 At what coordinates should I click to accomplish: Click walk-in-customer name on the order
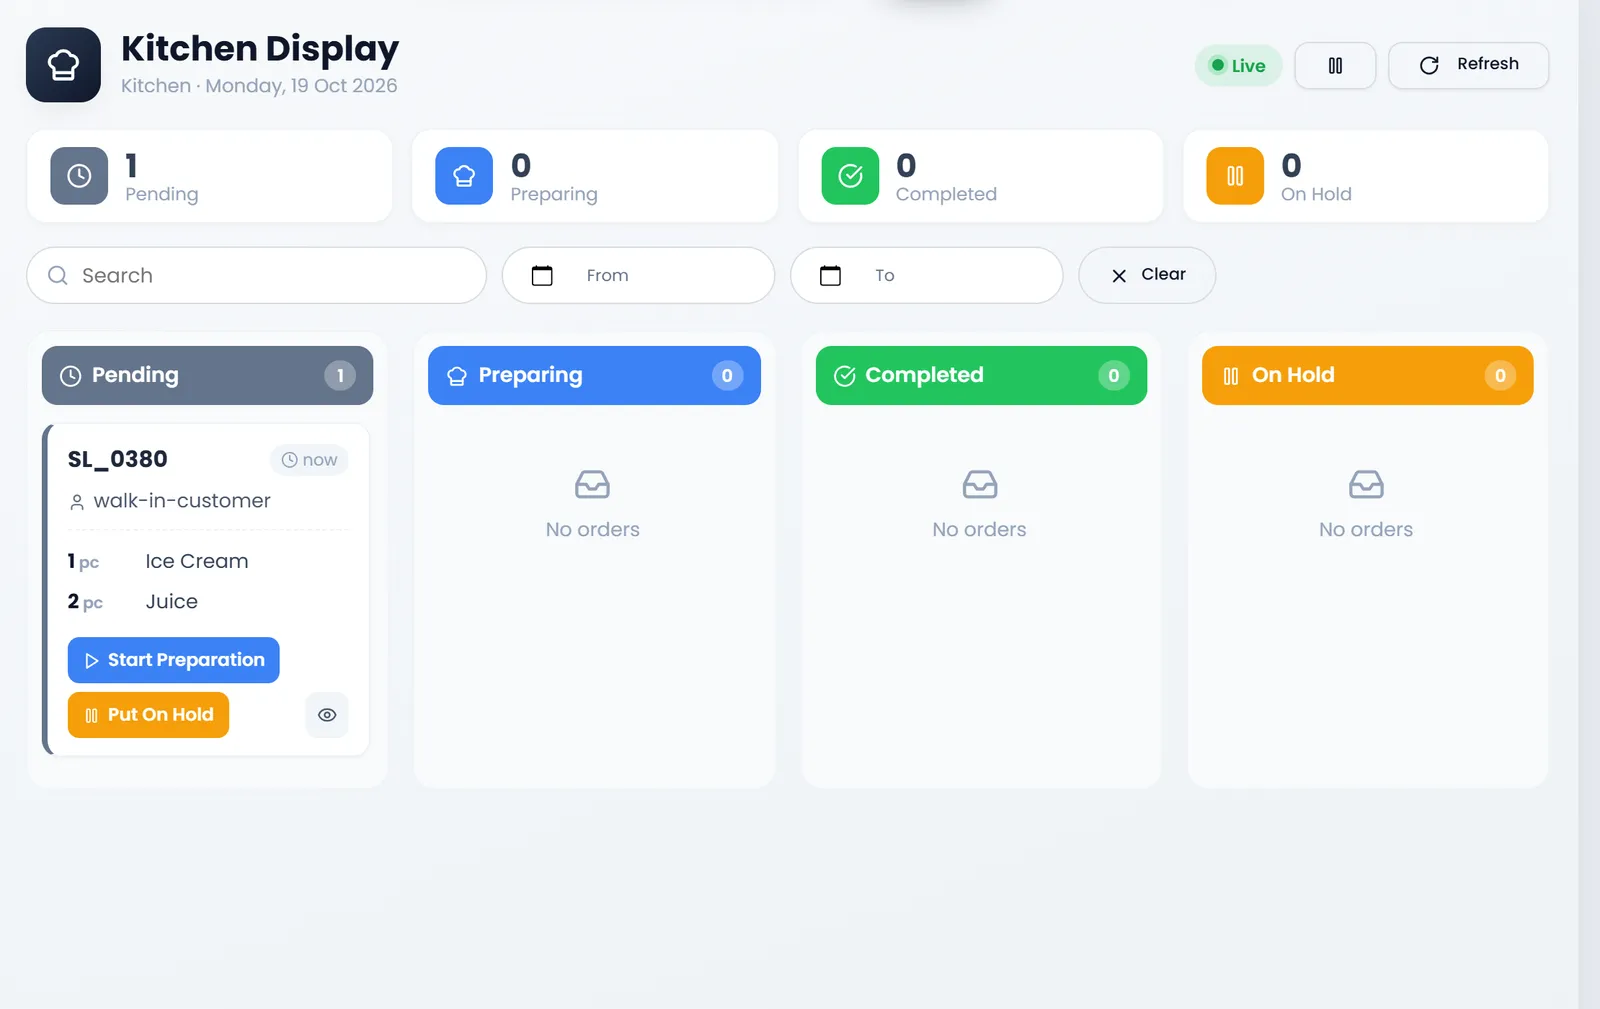[182, 501]
